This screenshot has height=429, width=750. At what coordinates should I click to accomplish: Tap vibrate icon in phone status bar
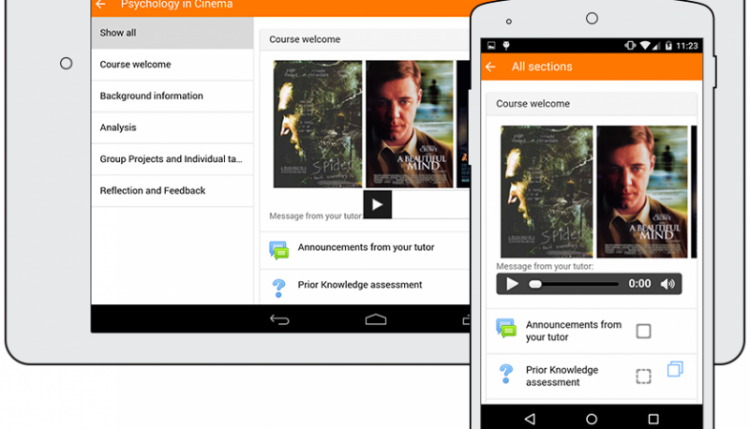point(630,45)
